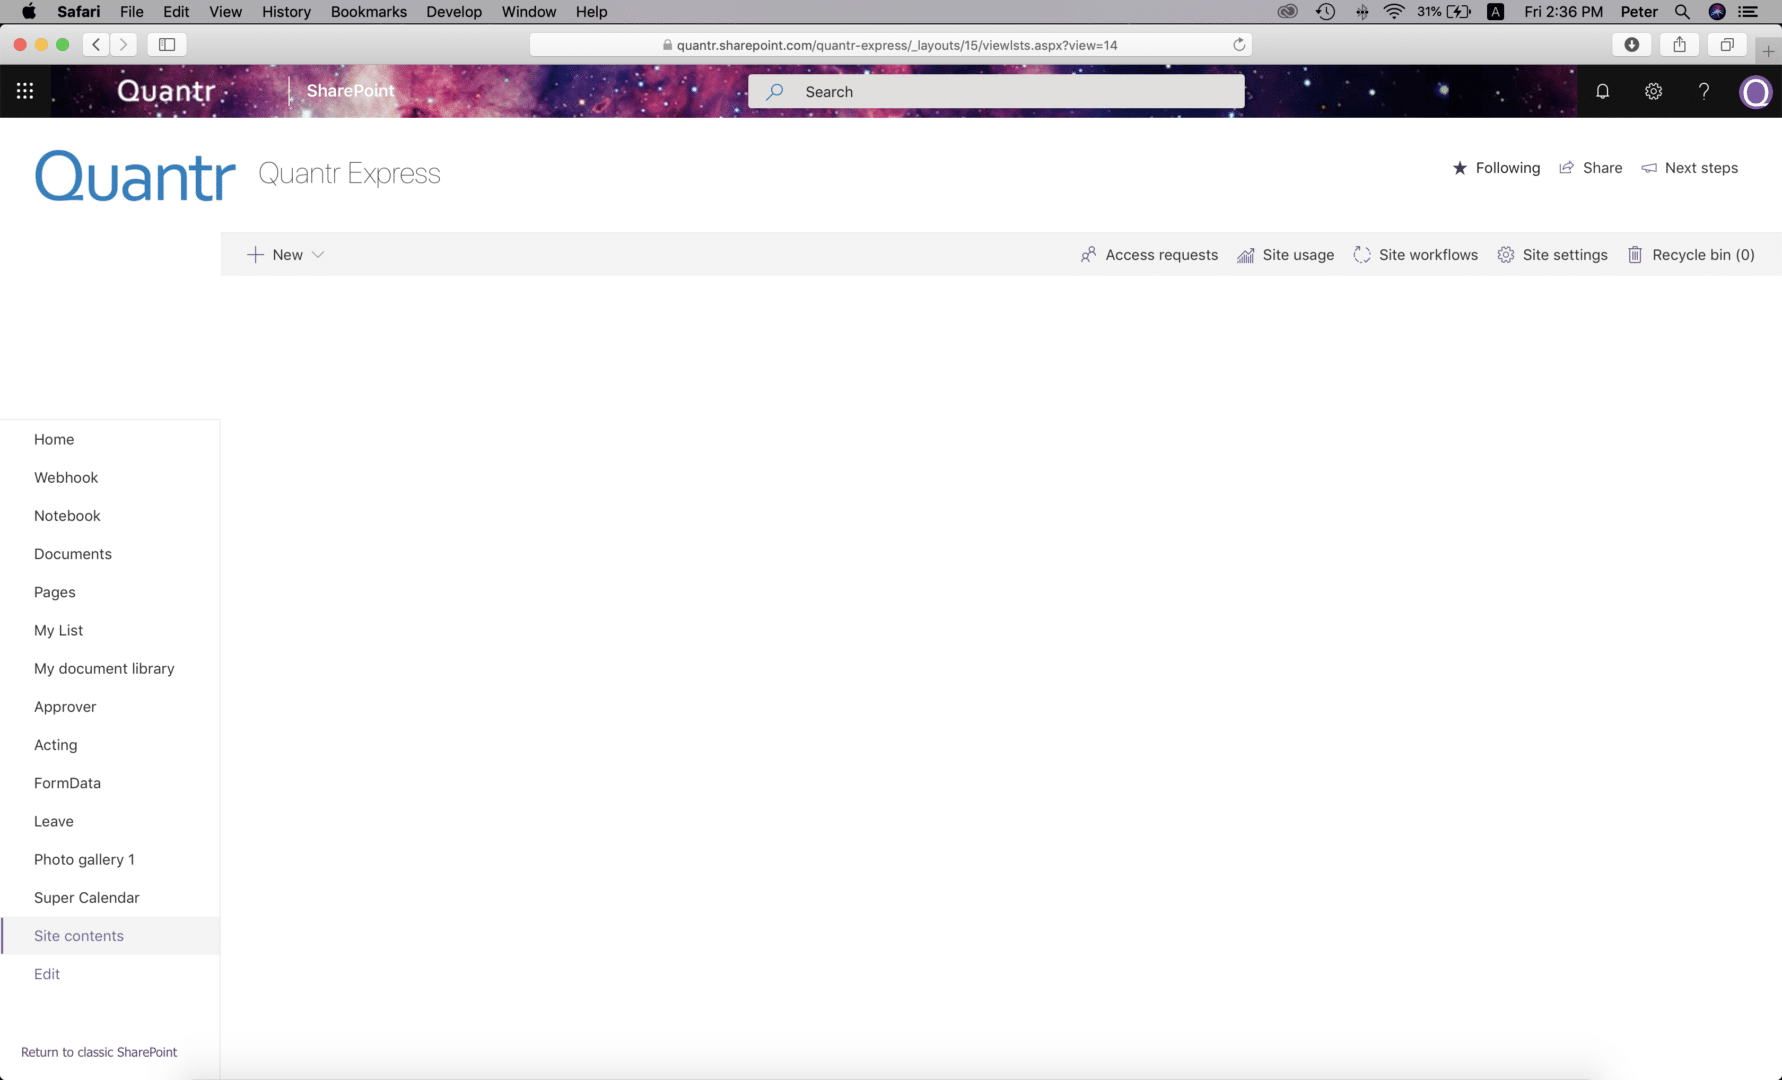Open the My document library sidebar link

tap(104, 668)
